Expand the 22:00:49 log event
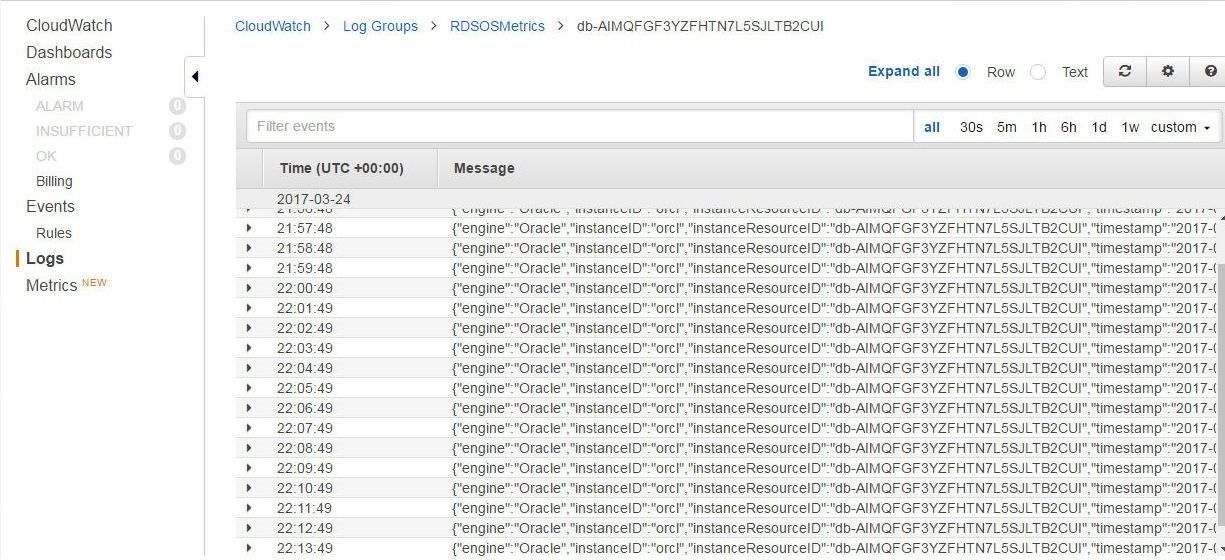The height and width of the screenshot is (560, 1225). (249, 288)
